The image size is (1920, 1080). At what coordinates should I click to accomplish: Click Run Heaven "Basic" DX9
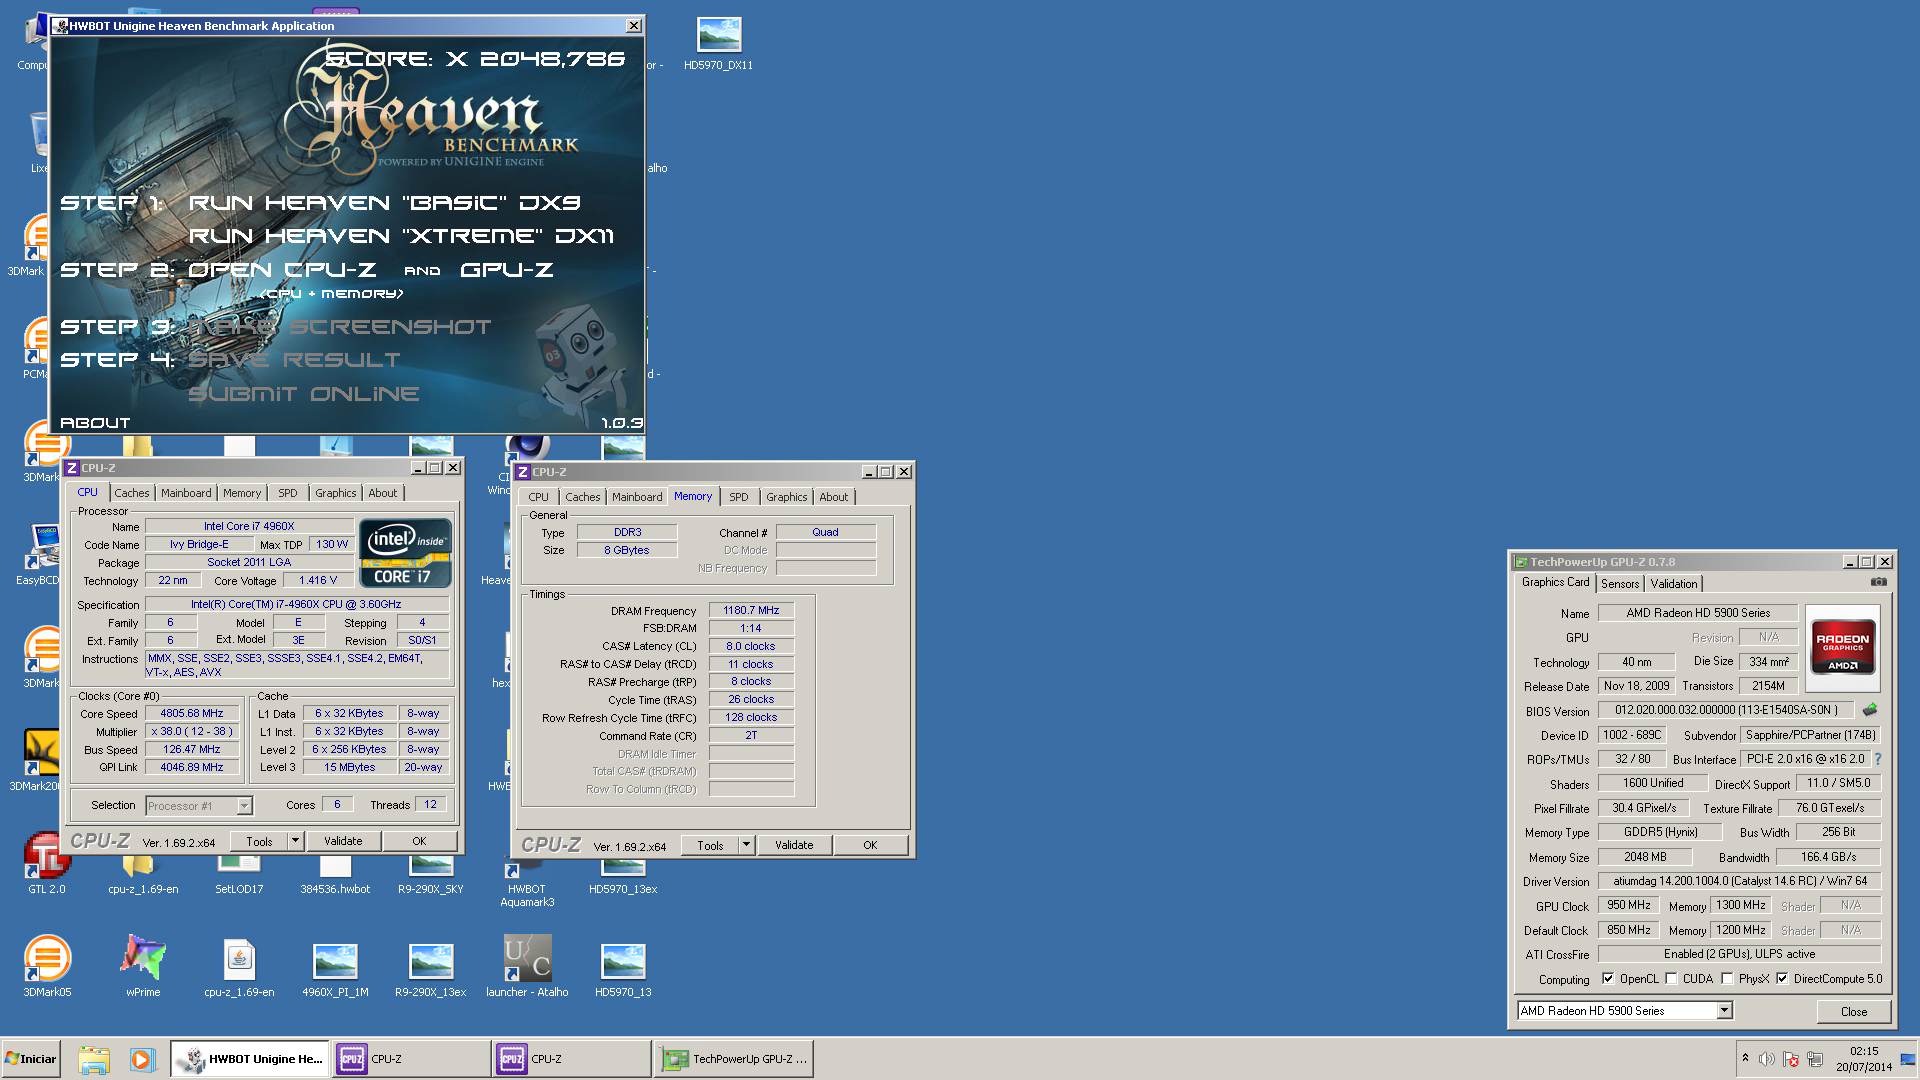click(x=385, y=203)
